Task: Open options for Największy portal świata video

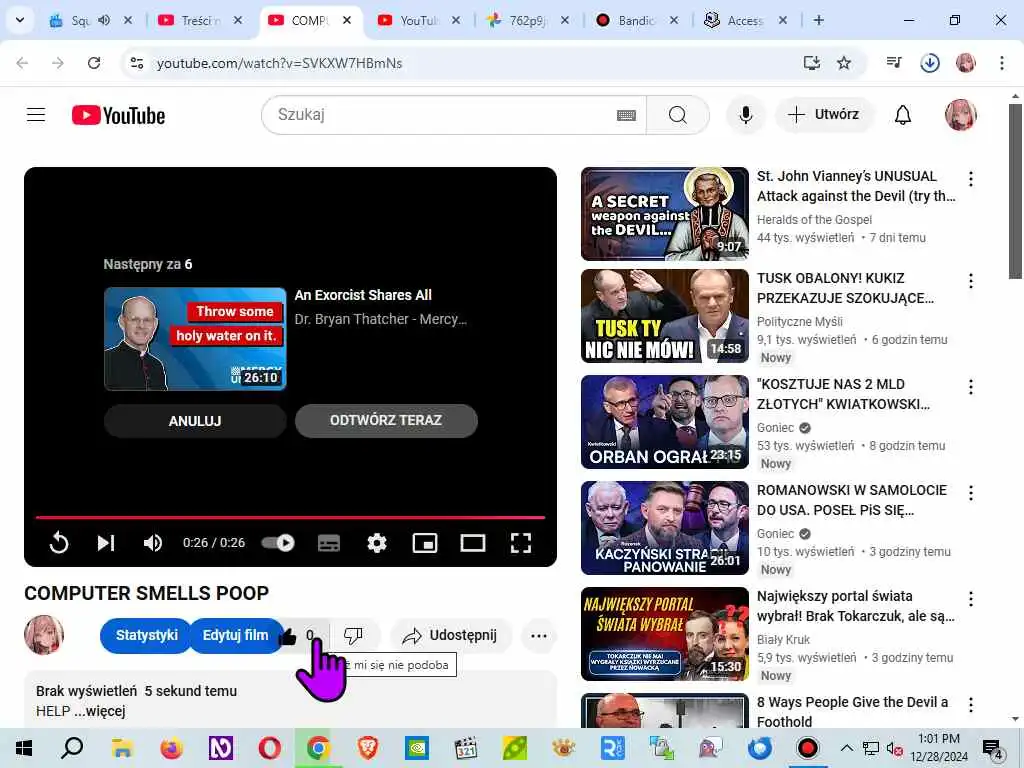Action: point(970,599)
